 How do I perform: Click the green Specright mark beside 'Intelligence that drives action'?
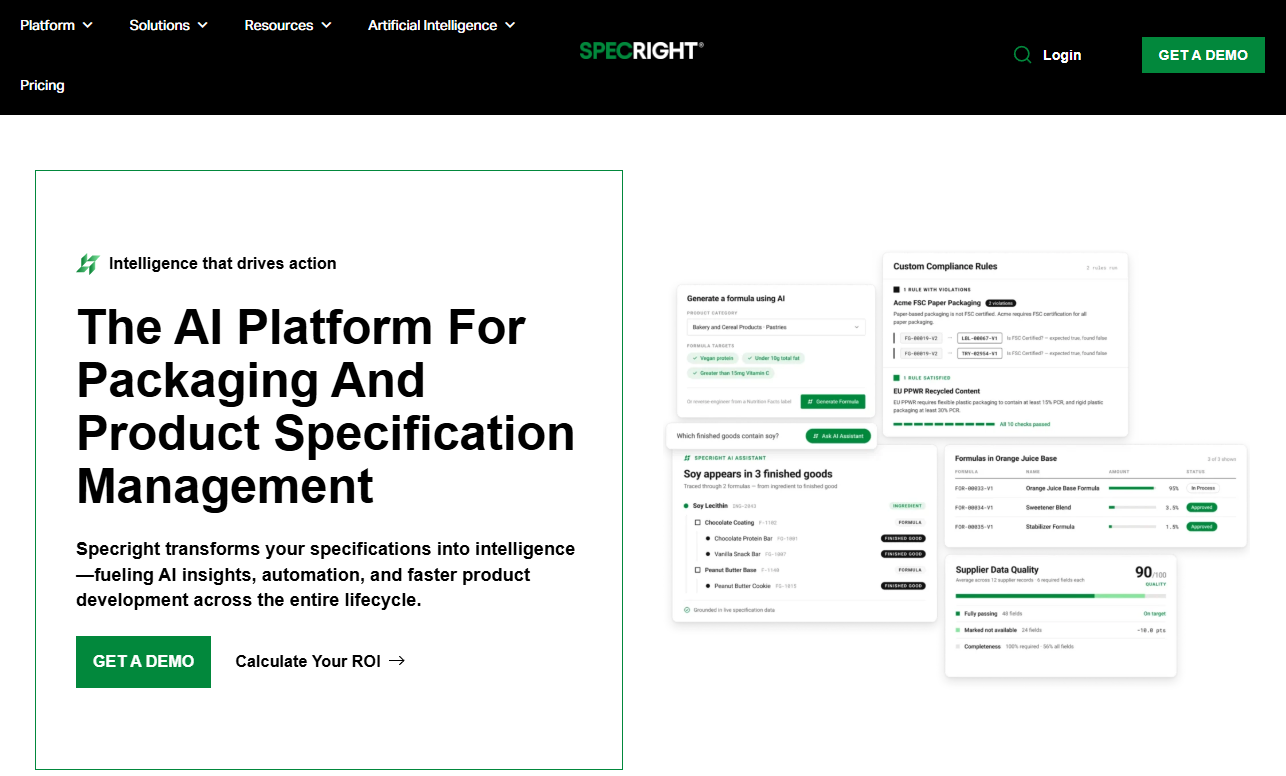(88, 264)
